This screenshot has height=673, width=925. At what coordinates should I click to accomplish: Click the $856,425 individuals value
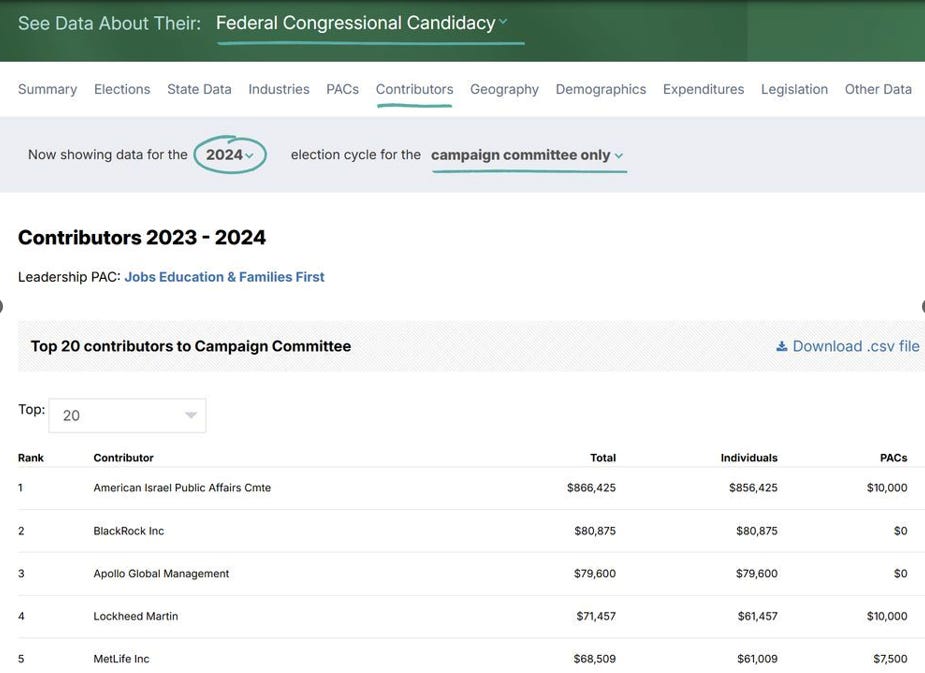click(753, 488)
